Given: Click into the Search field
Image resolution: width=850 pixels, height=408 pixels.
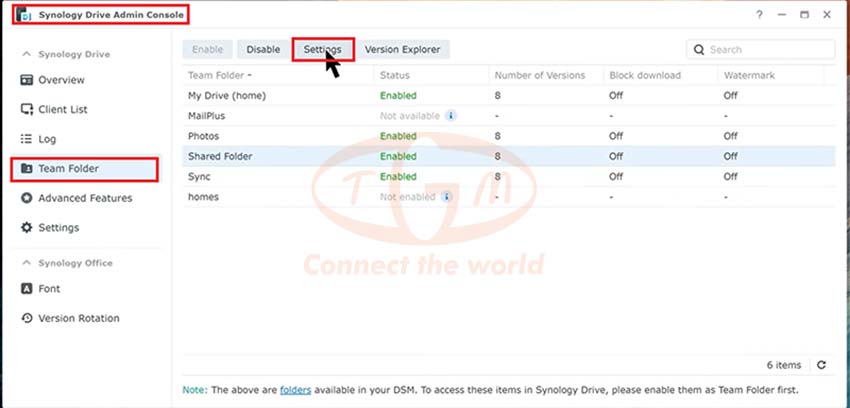Looking at the screenshot, I should point(761,49).
